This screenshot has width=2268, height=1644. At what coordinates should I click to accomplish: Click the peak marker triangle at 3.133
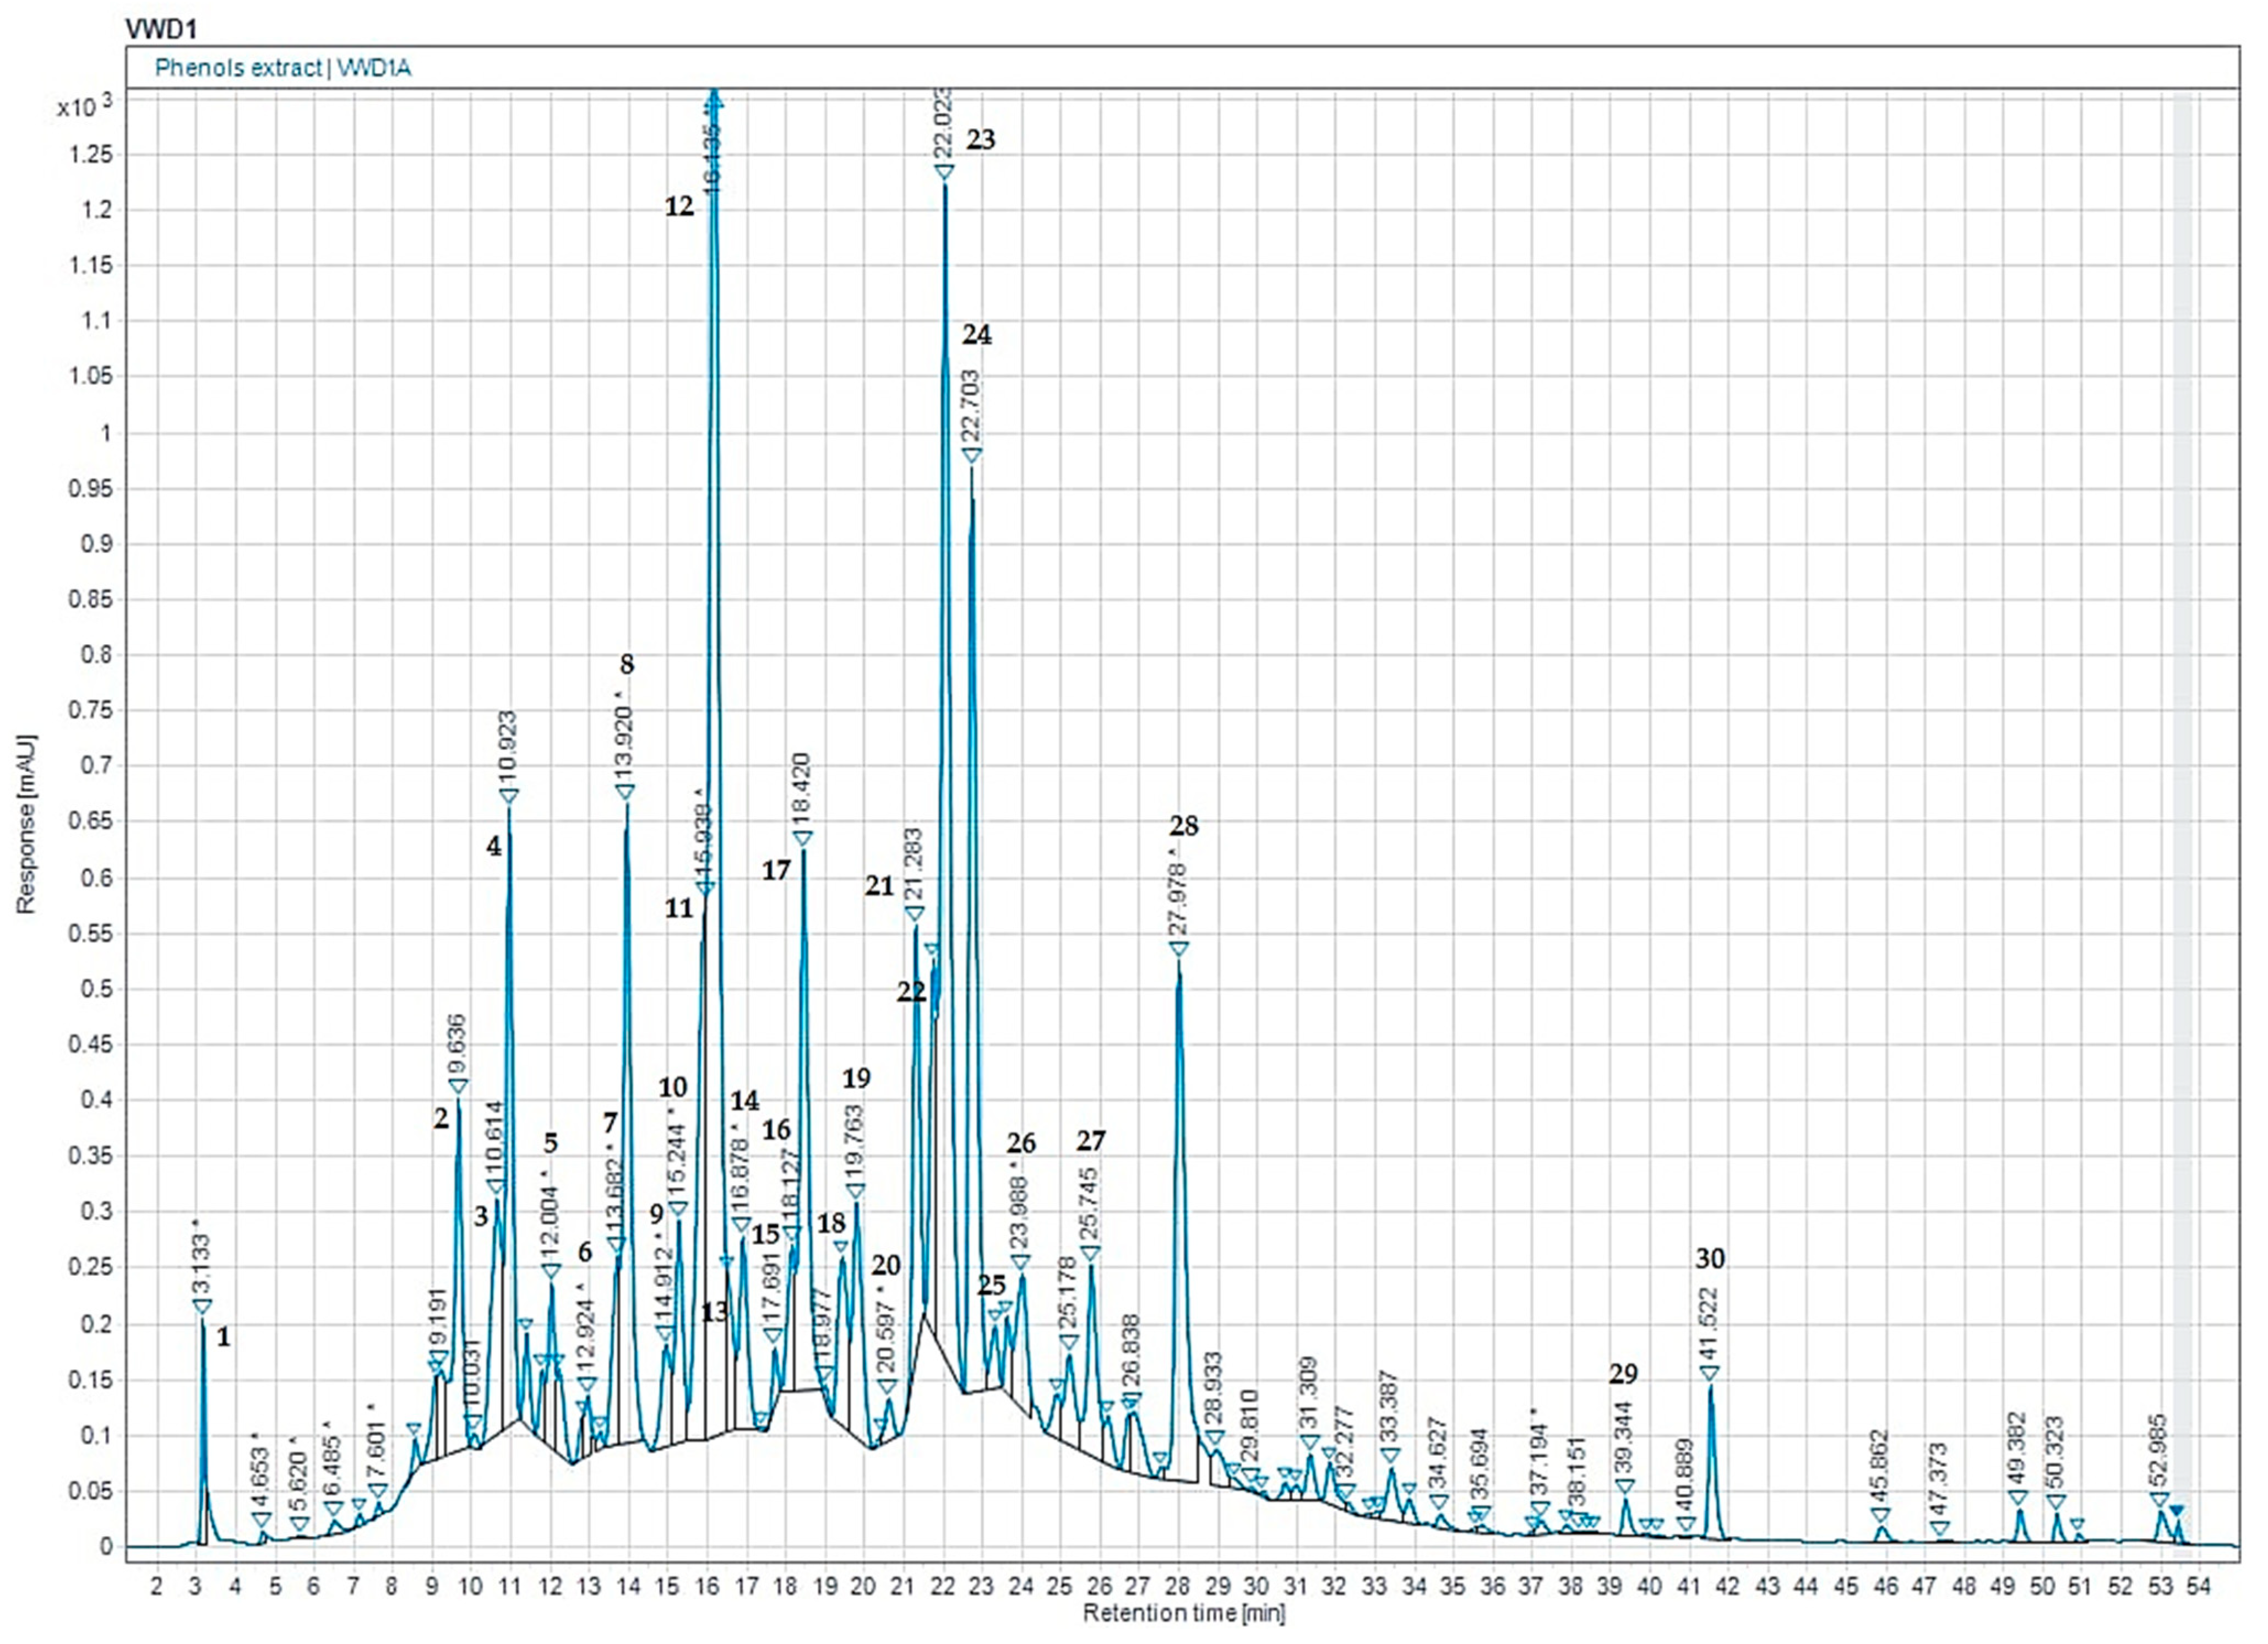[202, 1306]
